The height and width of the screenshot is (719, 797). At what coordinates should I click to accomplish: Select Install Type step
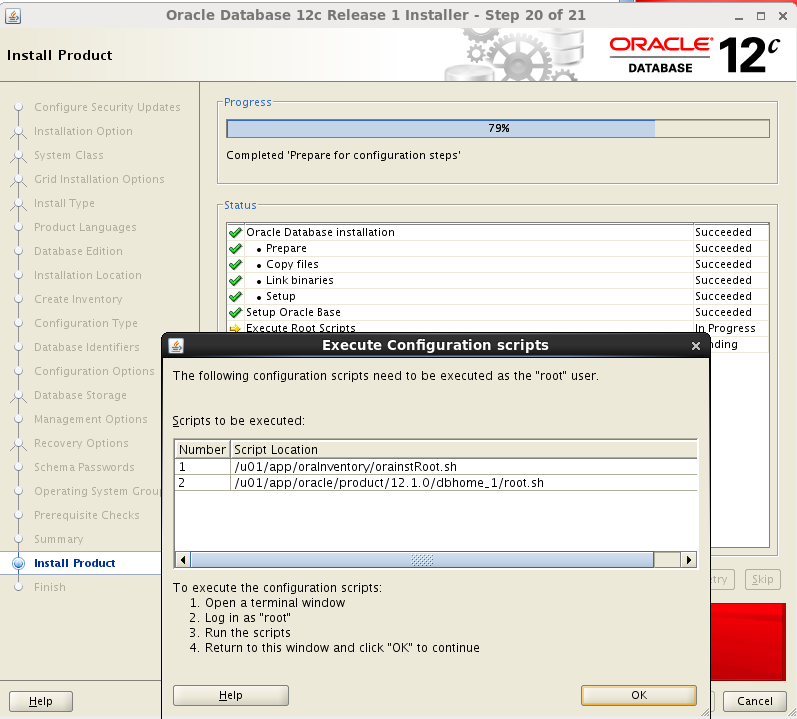pyautogui.click(x=64, y=203)
